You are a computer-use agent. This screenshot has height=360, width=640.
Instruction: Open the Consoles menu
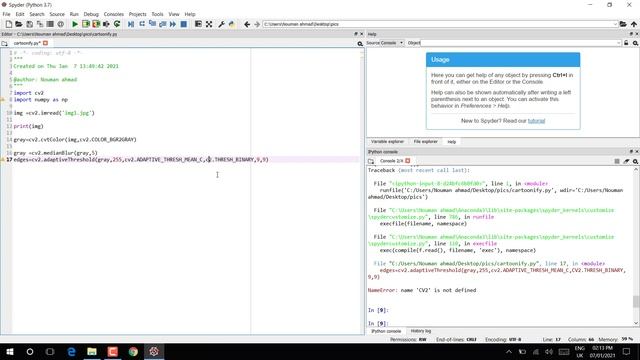[x=113, y=14]
